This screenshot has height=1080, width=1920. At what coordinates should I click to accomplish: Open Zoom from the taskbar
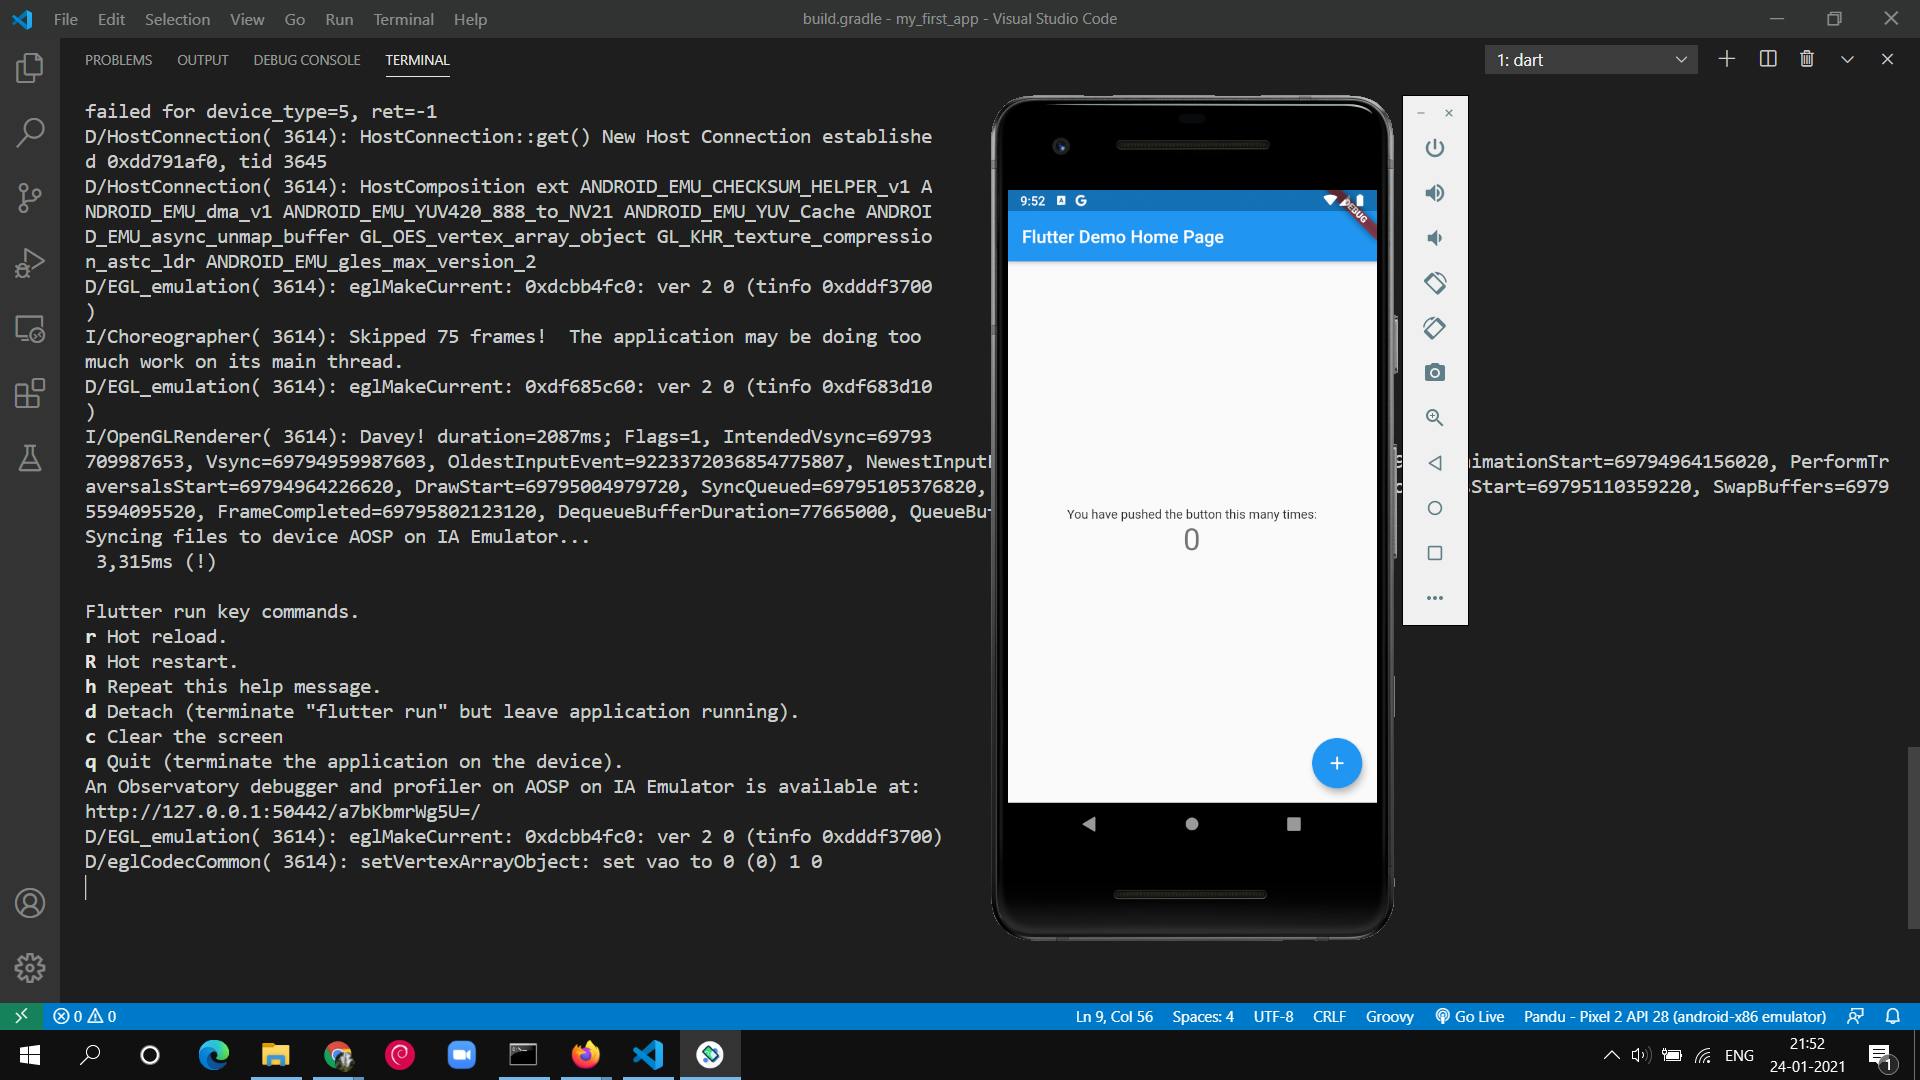[x=461, y=1055]
